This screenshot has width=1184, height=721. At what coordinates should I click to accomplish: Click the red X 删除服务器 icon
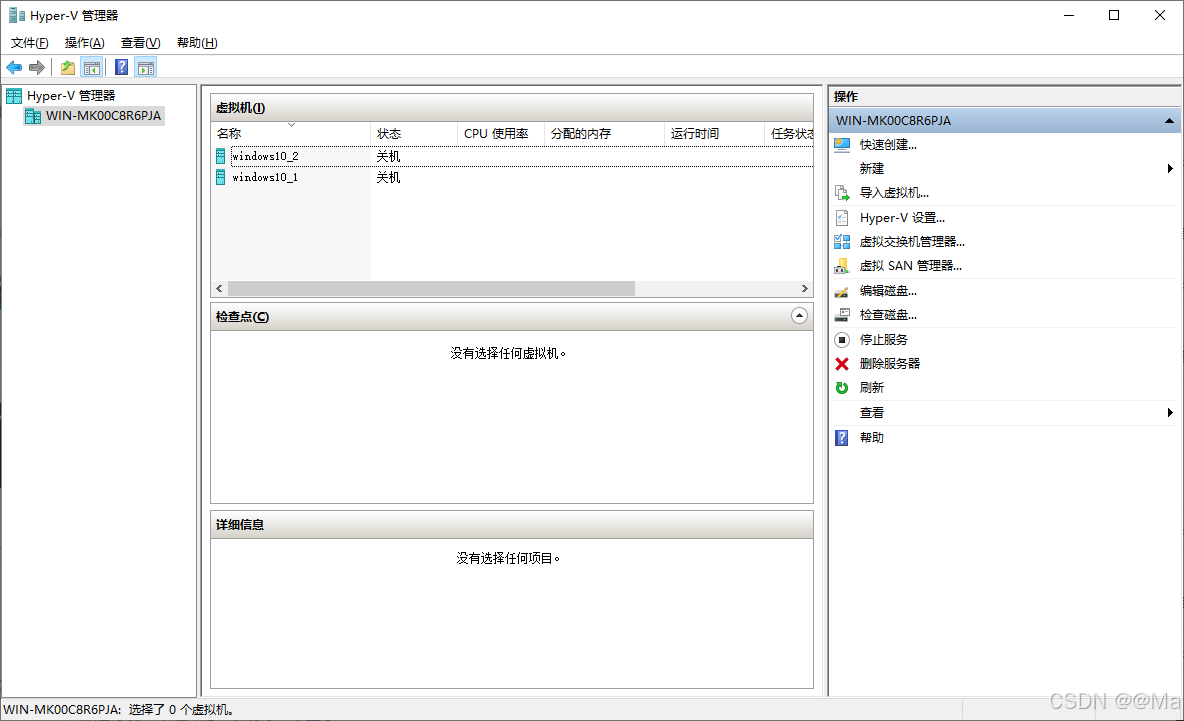842,364
